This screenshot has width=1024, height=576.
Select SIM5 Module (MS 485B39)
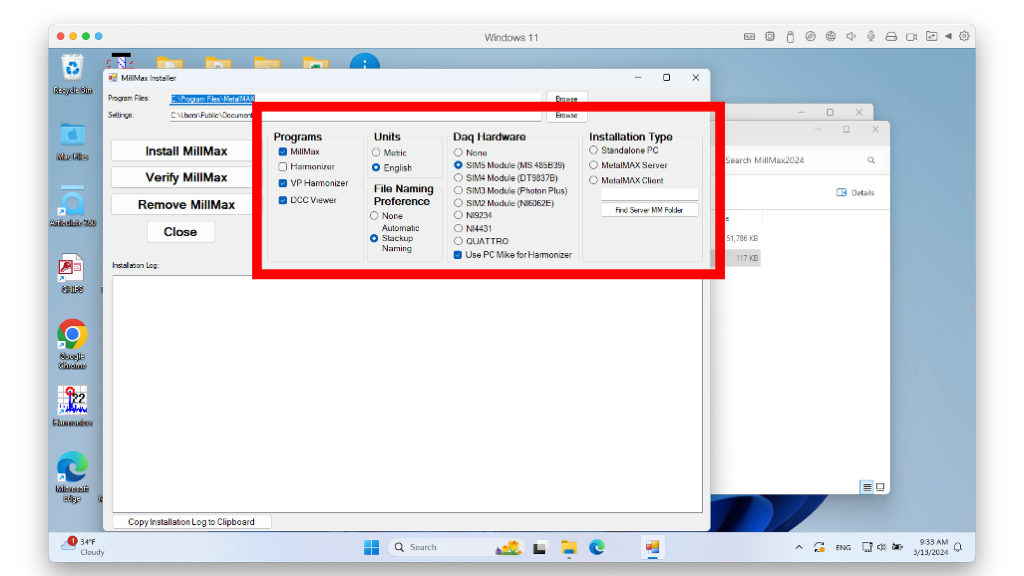click(458, 165)
